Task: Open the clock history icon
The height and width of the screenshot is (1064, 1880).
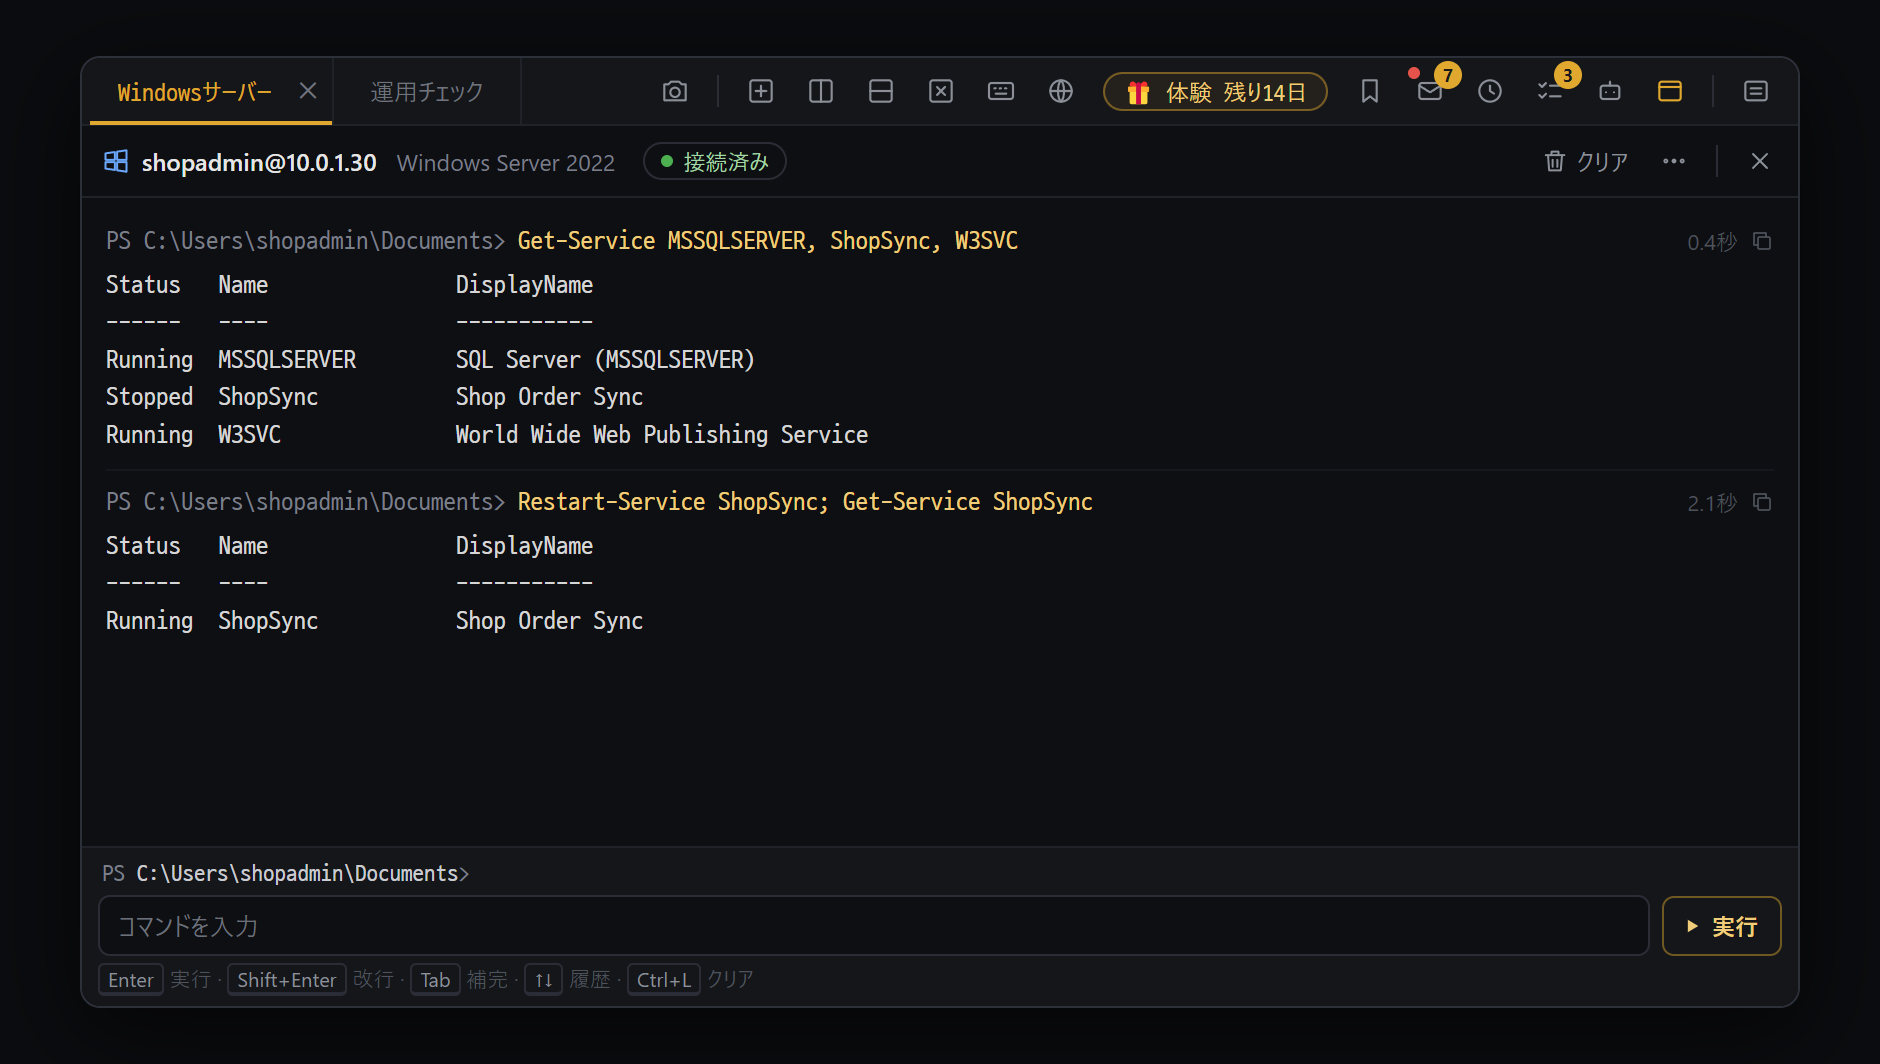Action: pyautogui.click(x=1490, y=92)
